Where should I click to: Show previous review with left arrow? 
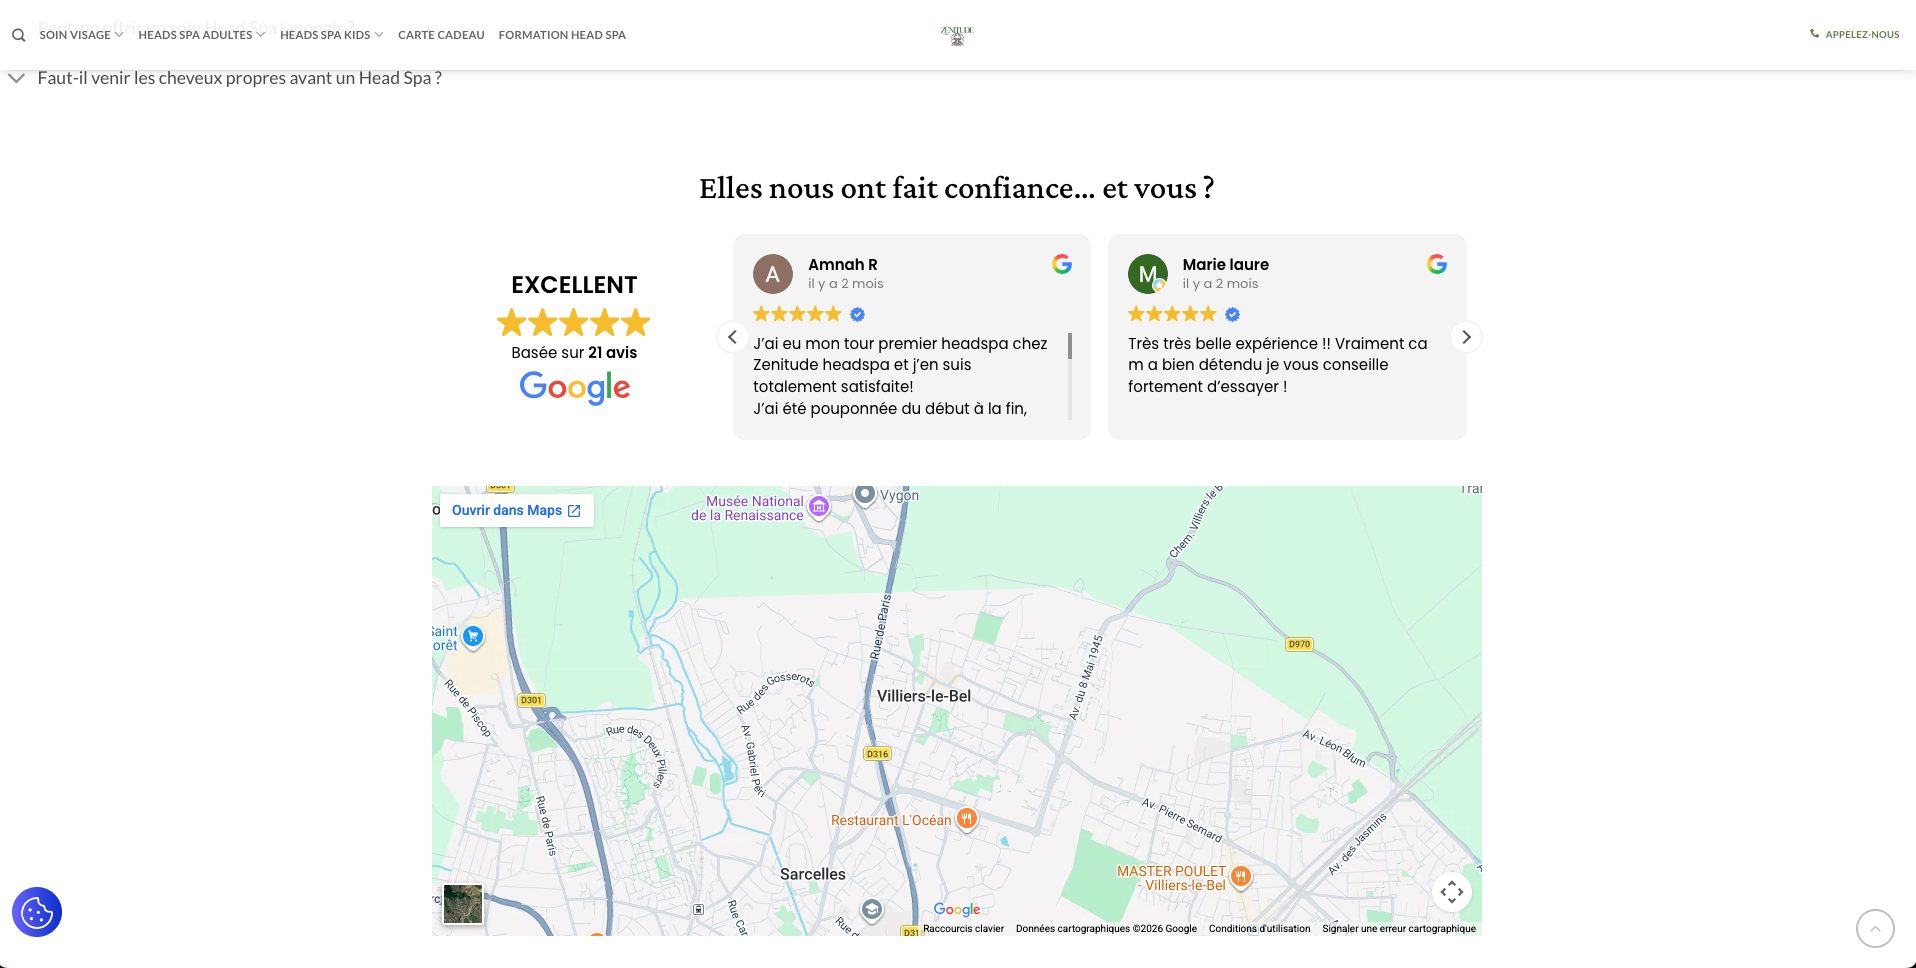(x=732, y=337)
